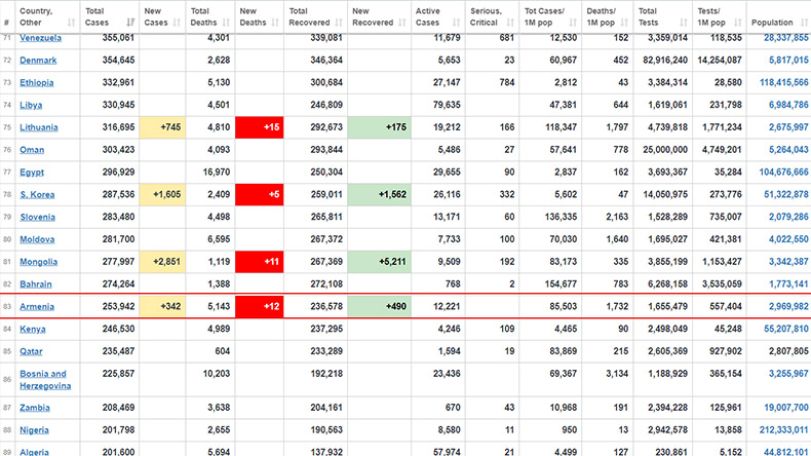The width and height of the screenshot is (811, 456).
Task: Open Kenya's population link 55,207,810
Action: (x=786, y=329)
